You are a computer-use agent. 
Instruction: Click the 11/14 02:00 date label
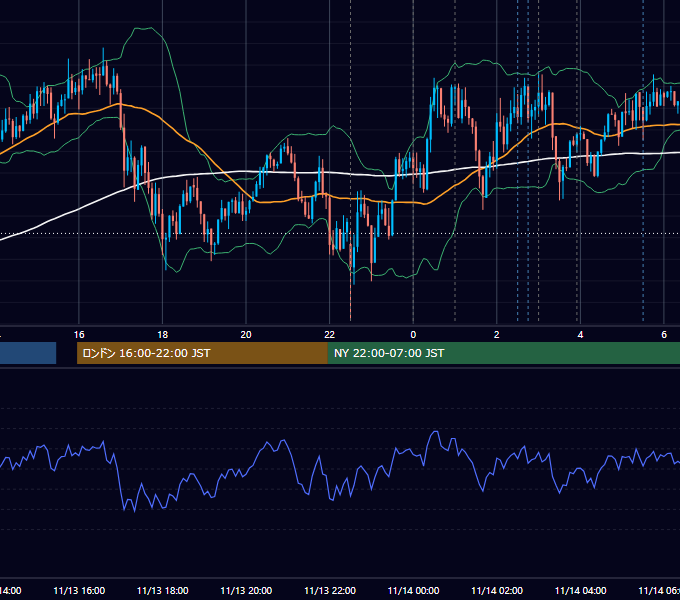click(497, 590)
